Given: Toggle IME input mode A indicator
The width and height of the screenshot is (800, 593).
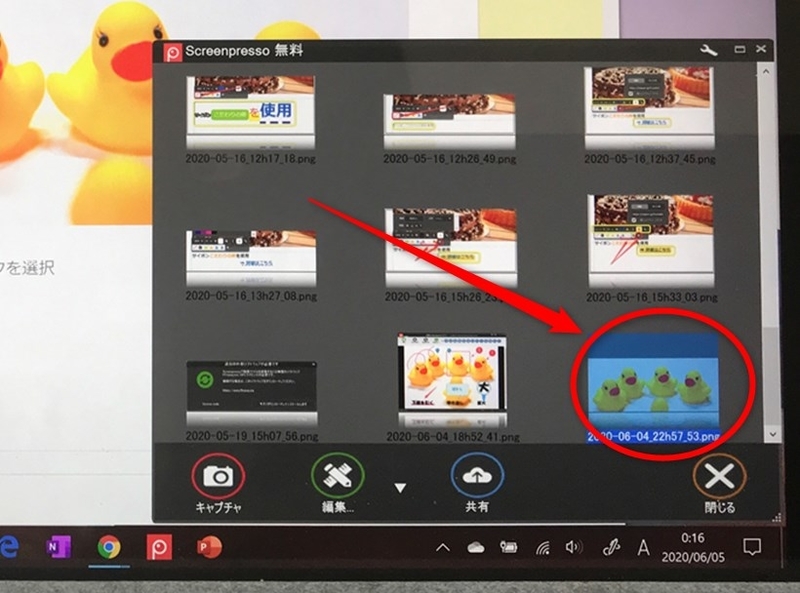Looking at the screenshot, I should 643,548.
